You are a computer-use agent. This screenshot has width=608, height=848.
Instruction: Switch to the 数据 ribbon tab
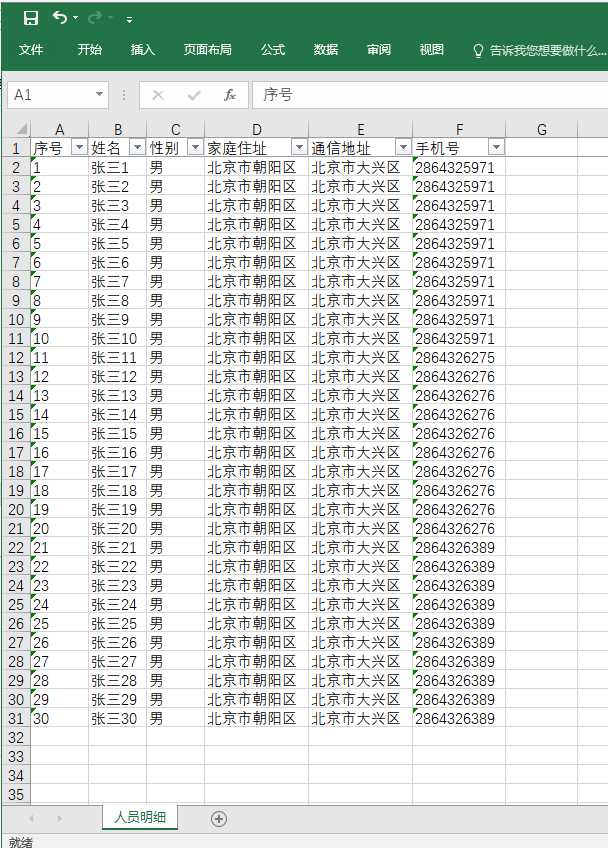pos(326,50)
